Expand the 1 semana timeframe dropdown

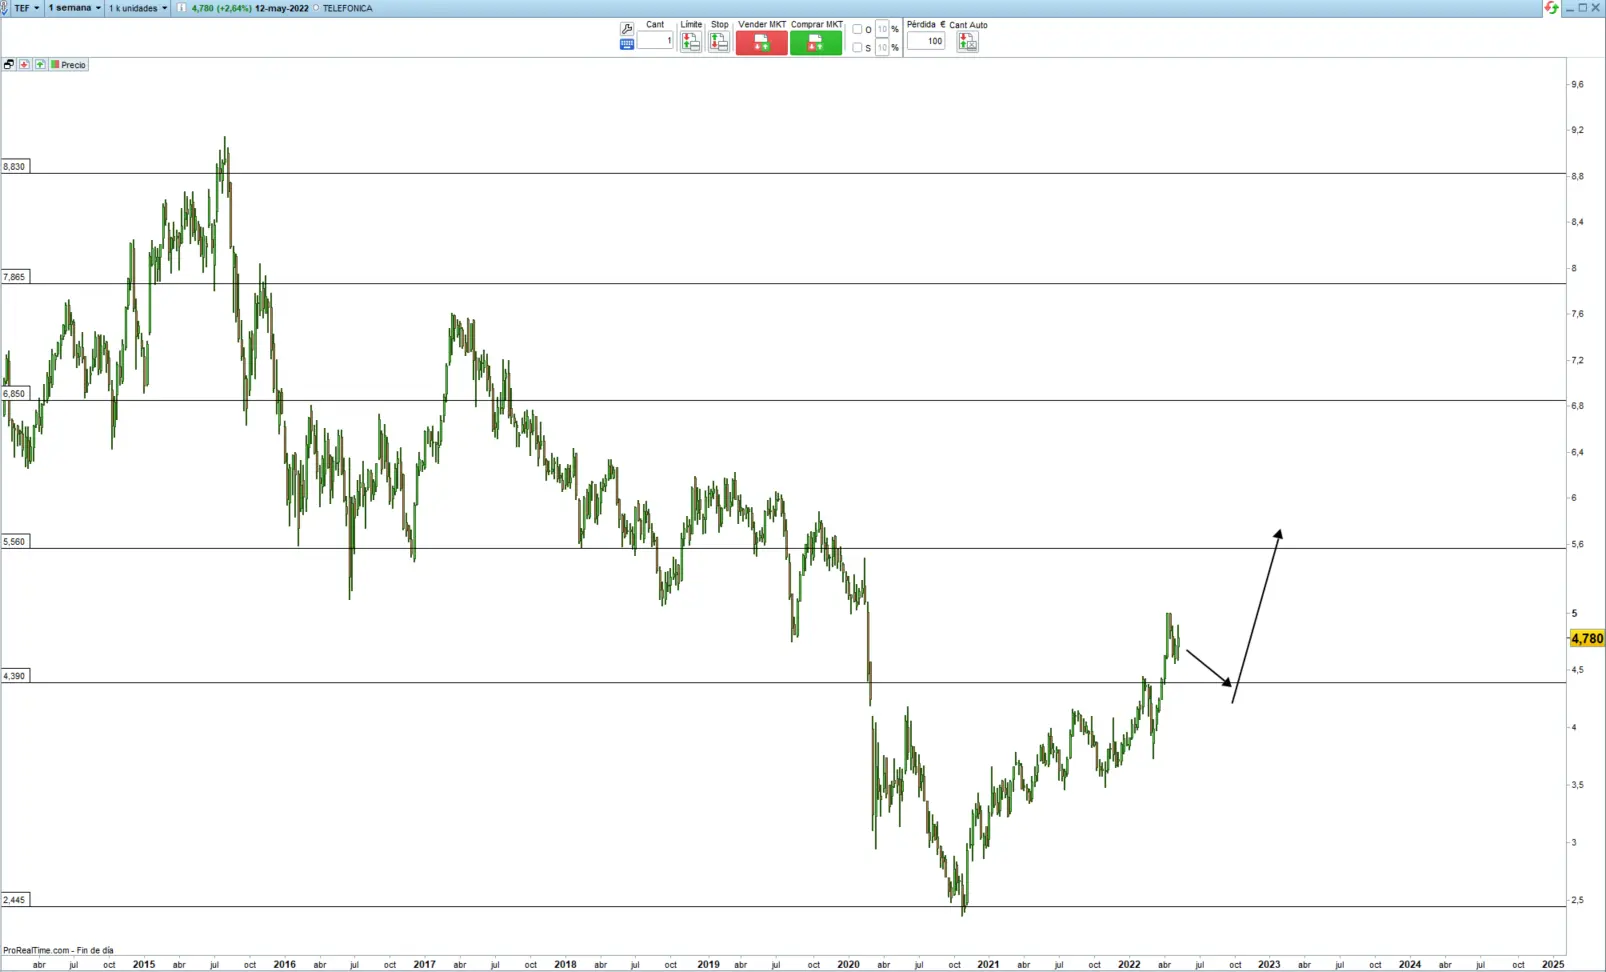point(75,8)
